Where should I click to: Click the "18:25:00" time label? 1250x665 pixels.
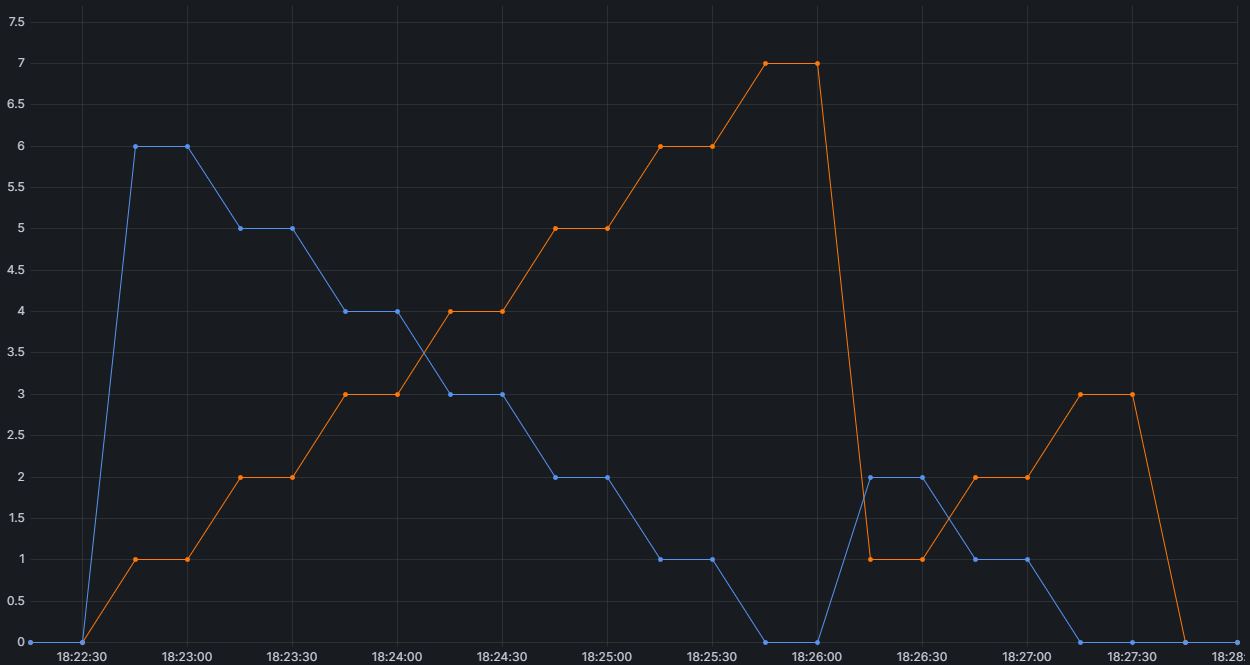point(607,657)
